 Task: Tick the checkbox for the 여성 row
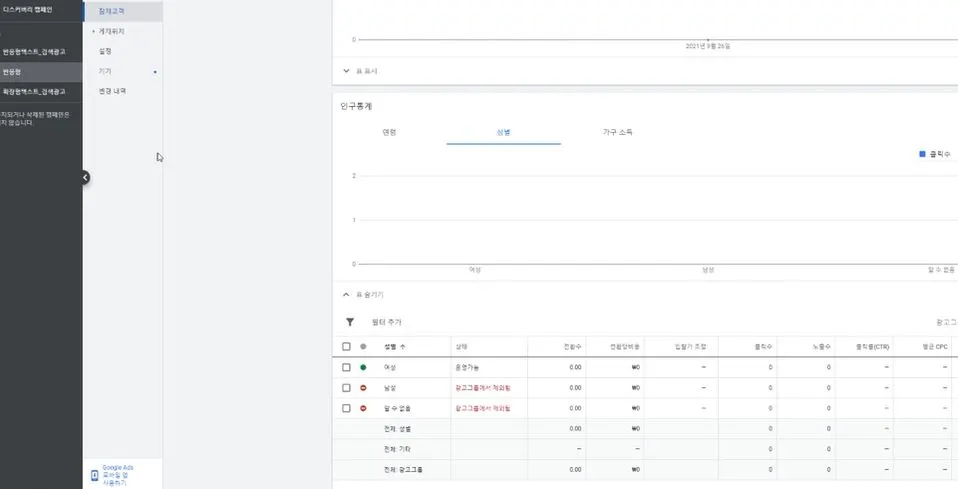click(346, 367)
